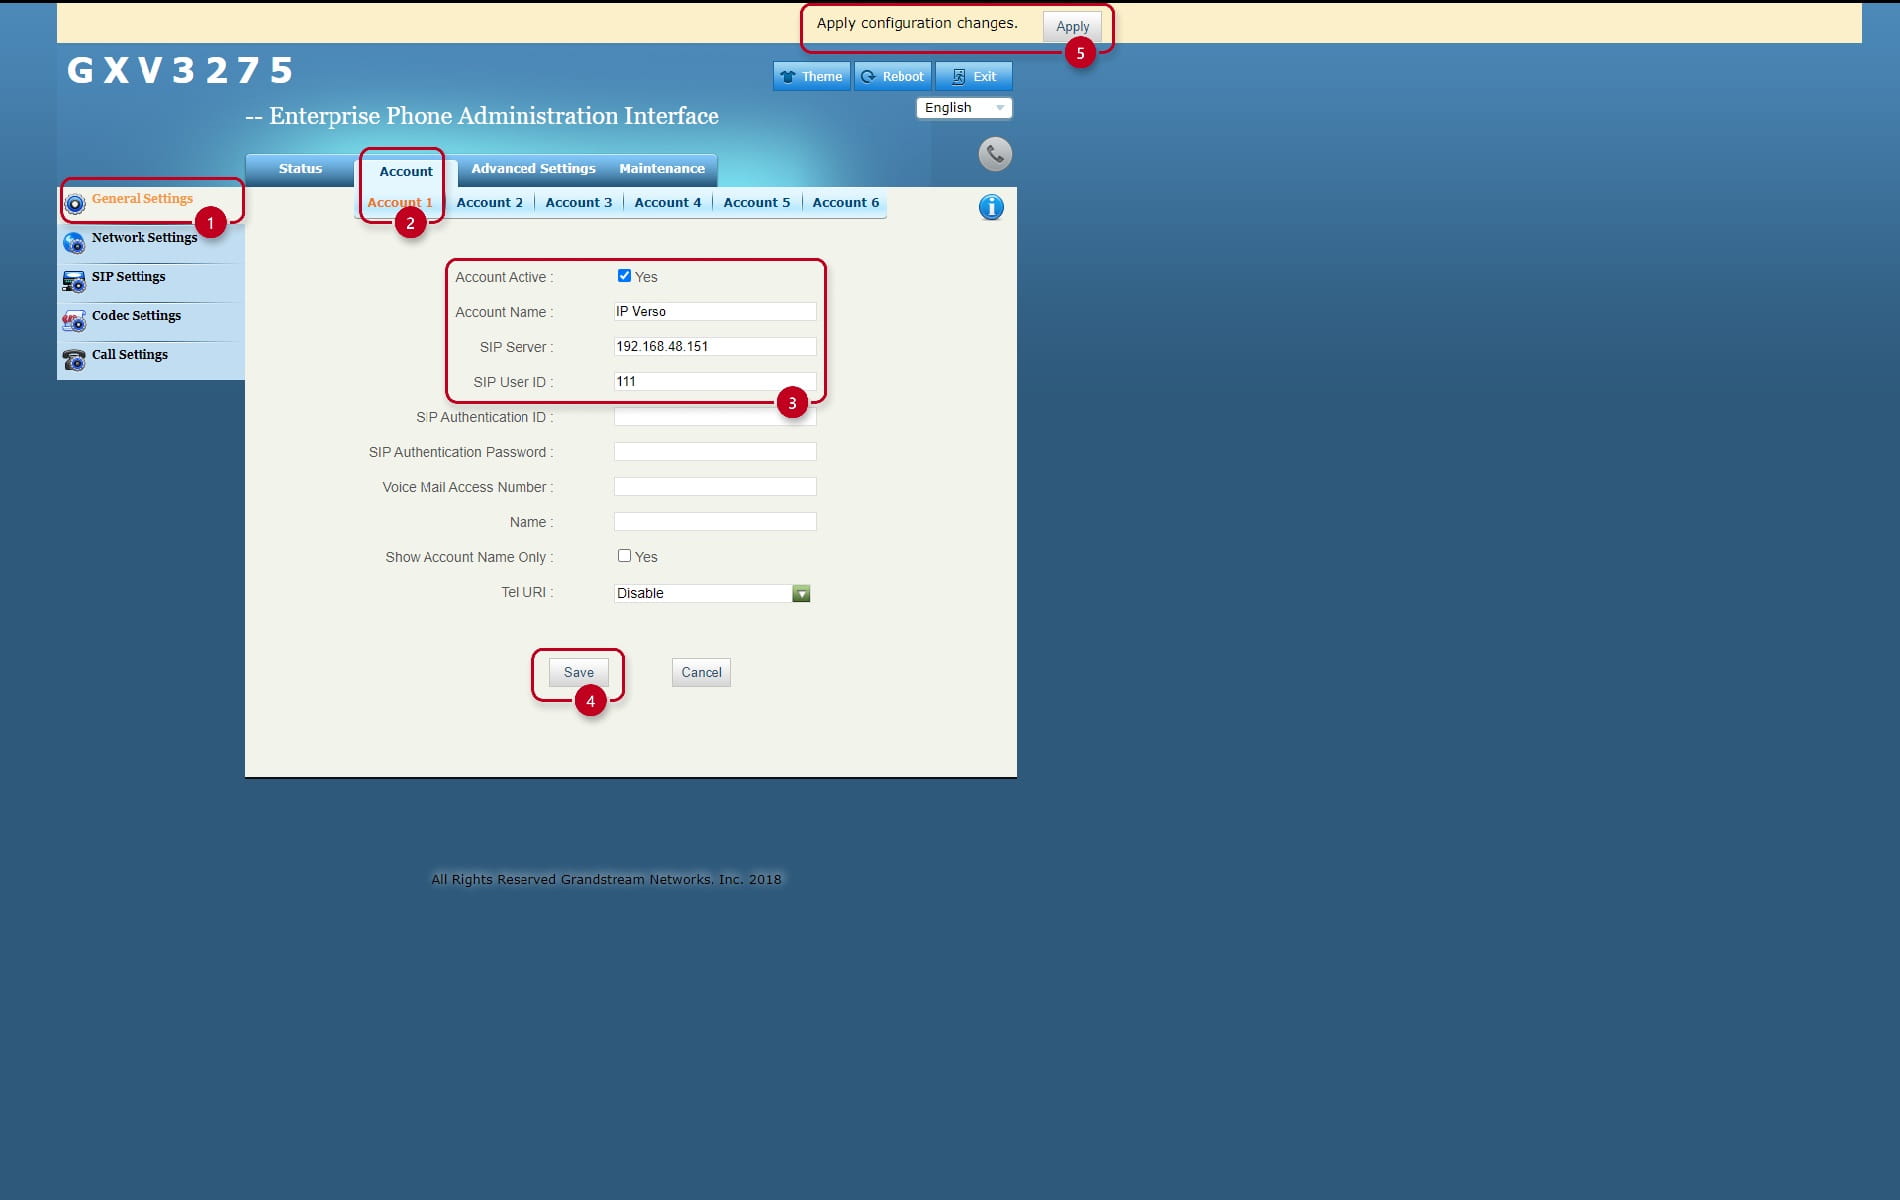Image resolution: width=1900 pixels, height=1200 pixels.
Task: Switch to the Account 3 sub-tab
Action: click(578, 202)
